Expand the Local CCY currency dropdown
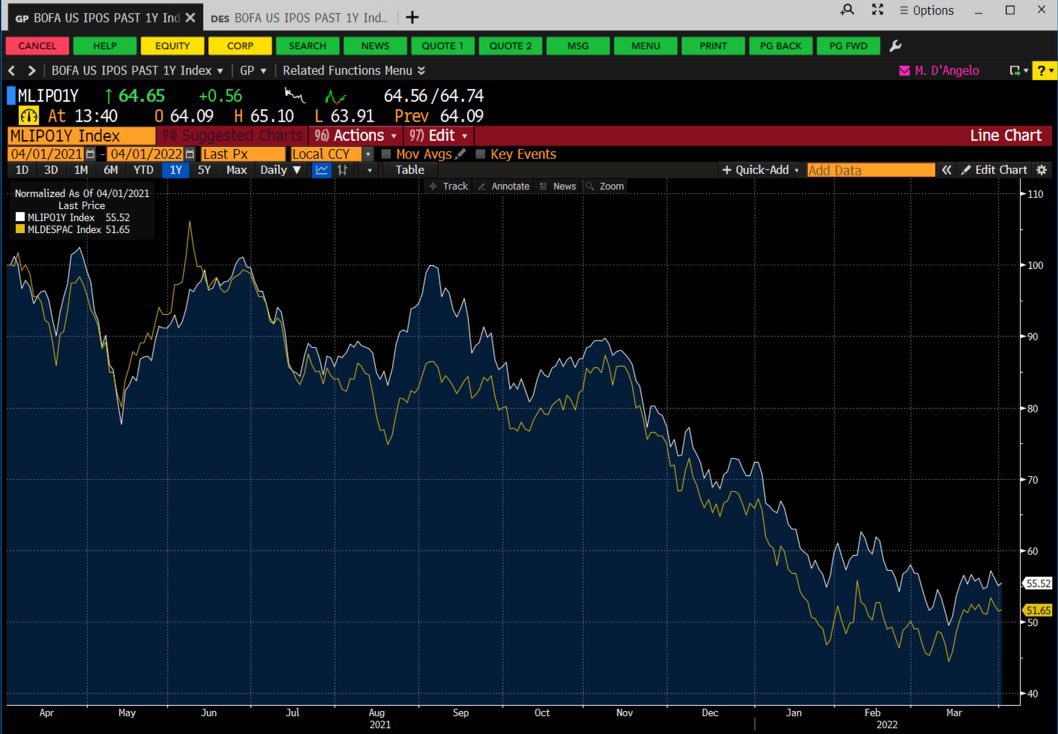This screenshot has height=734, width=1058. (368, 154)
